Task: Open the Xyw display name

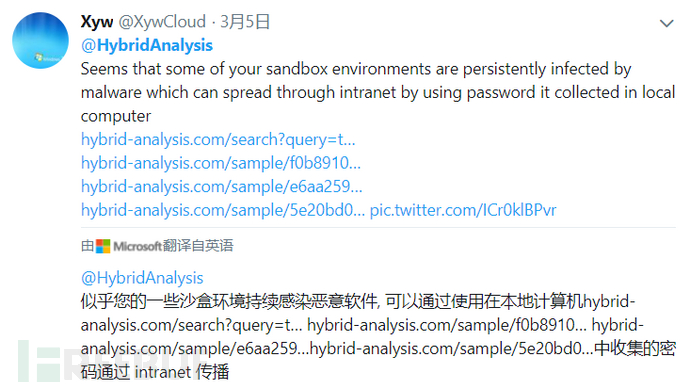Action: 97,21
